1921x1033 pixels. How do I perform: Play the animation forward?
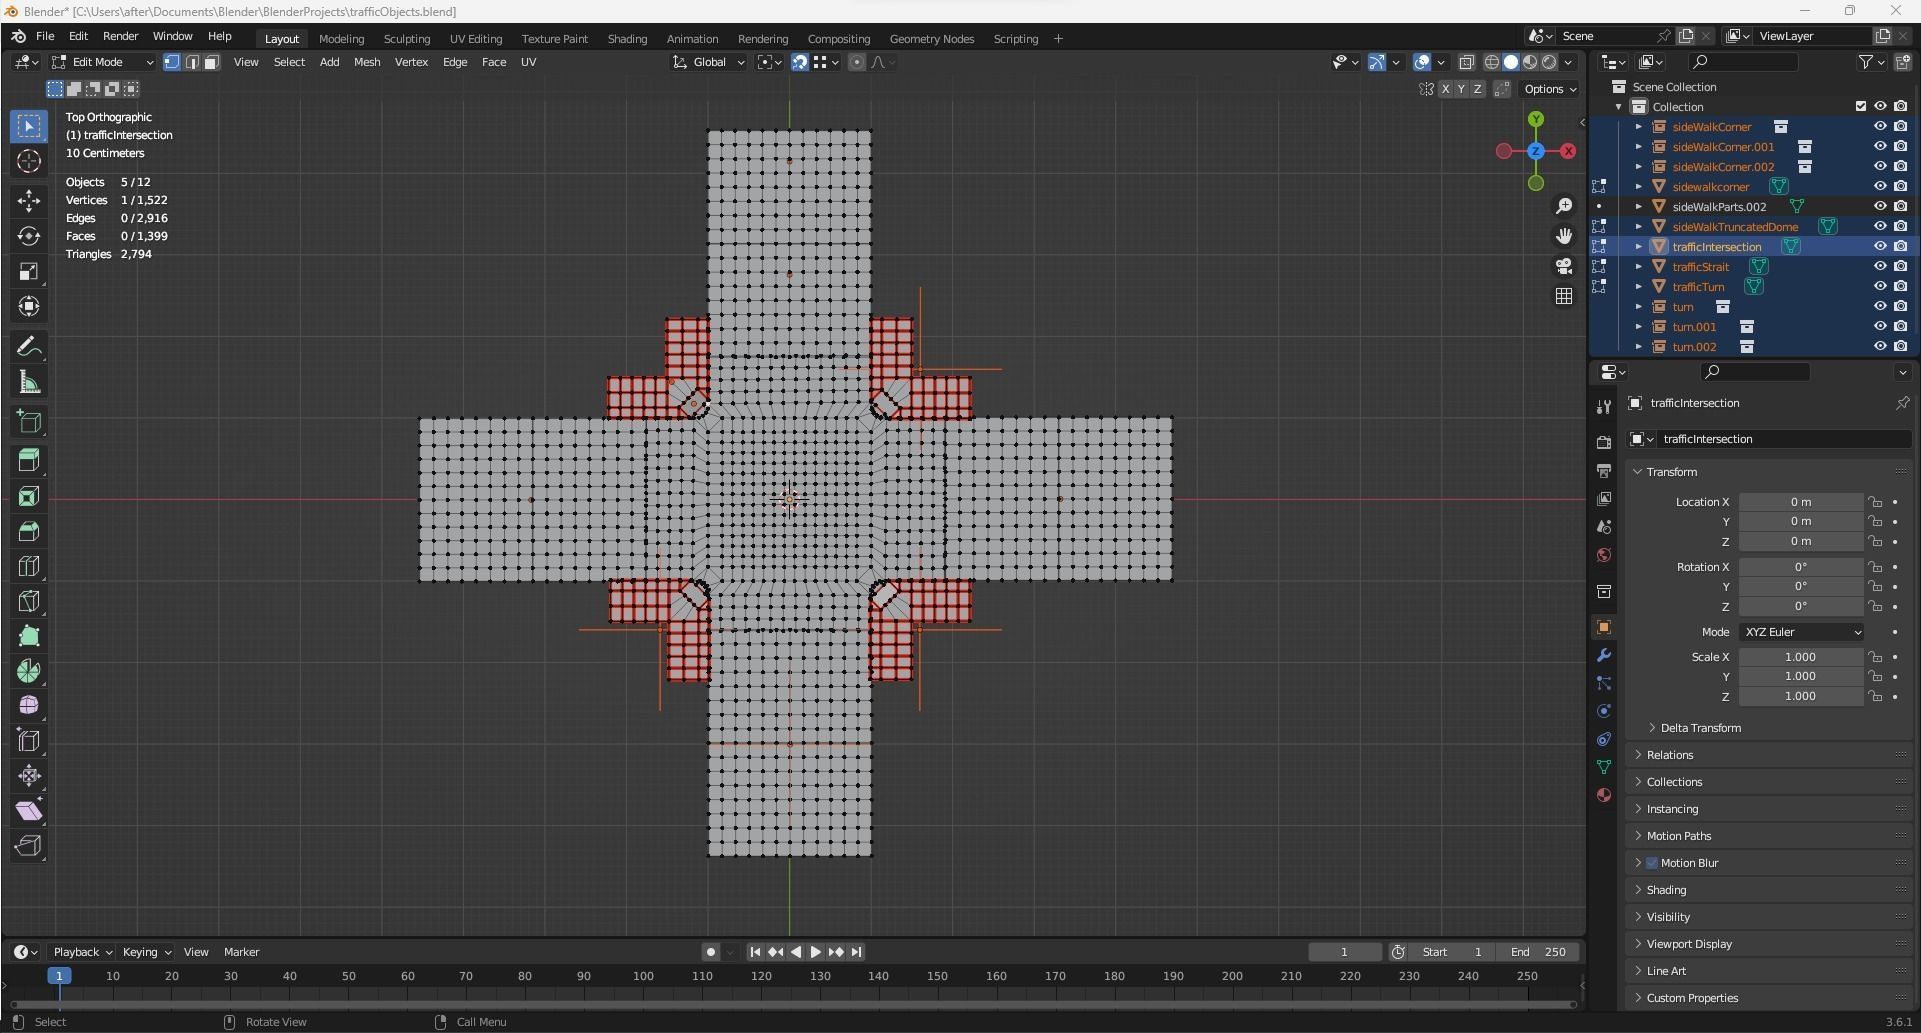click(816, 952)
